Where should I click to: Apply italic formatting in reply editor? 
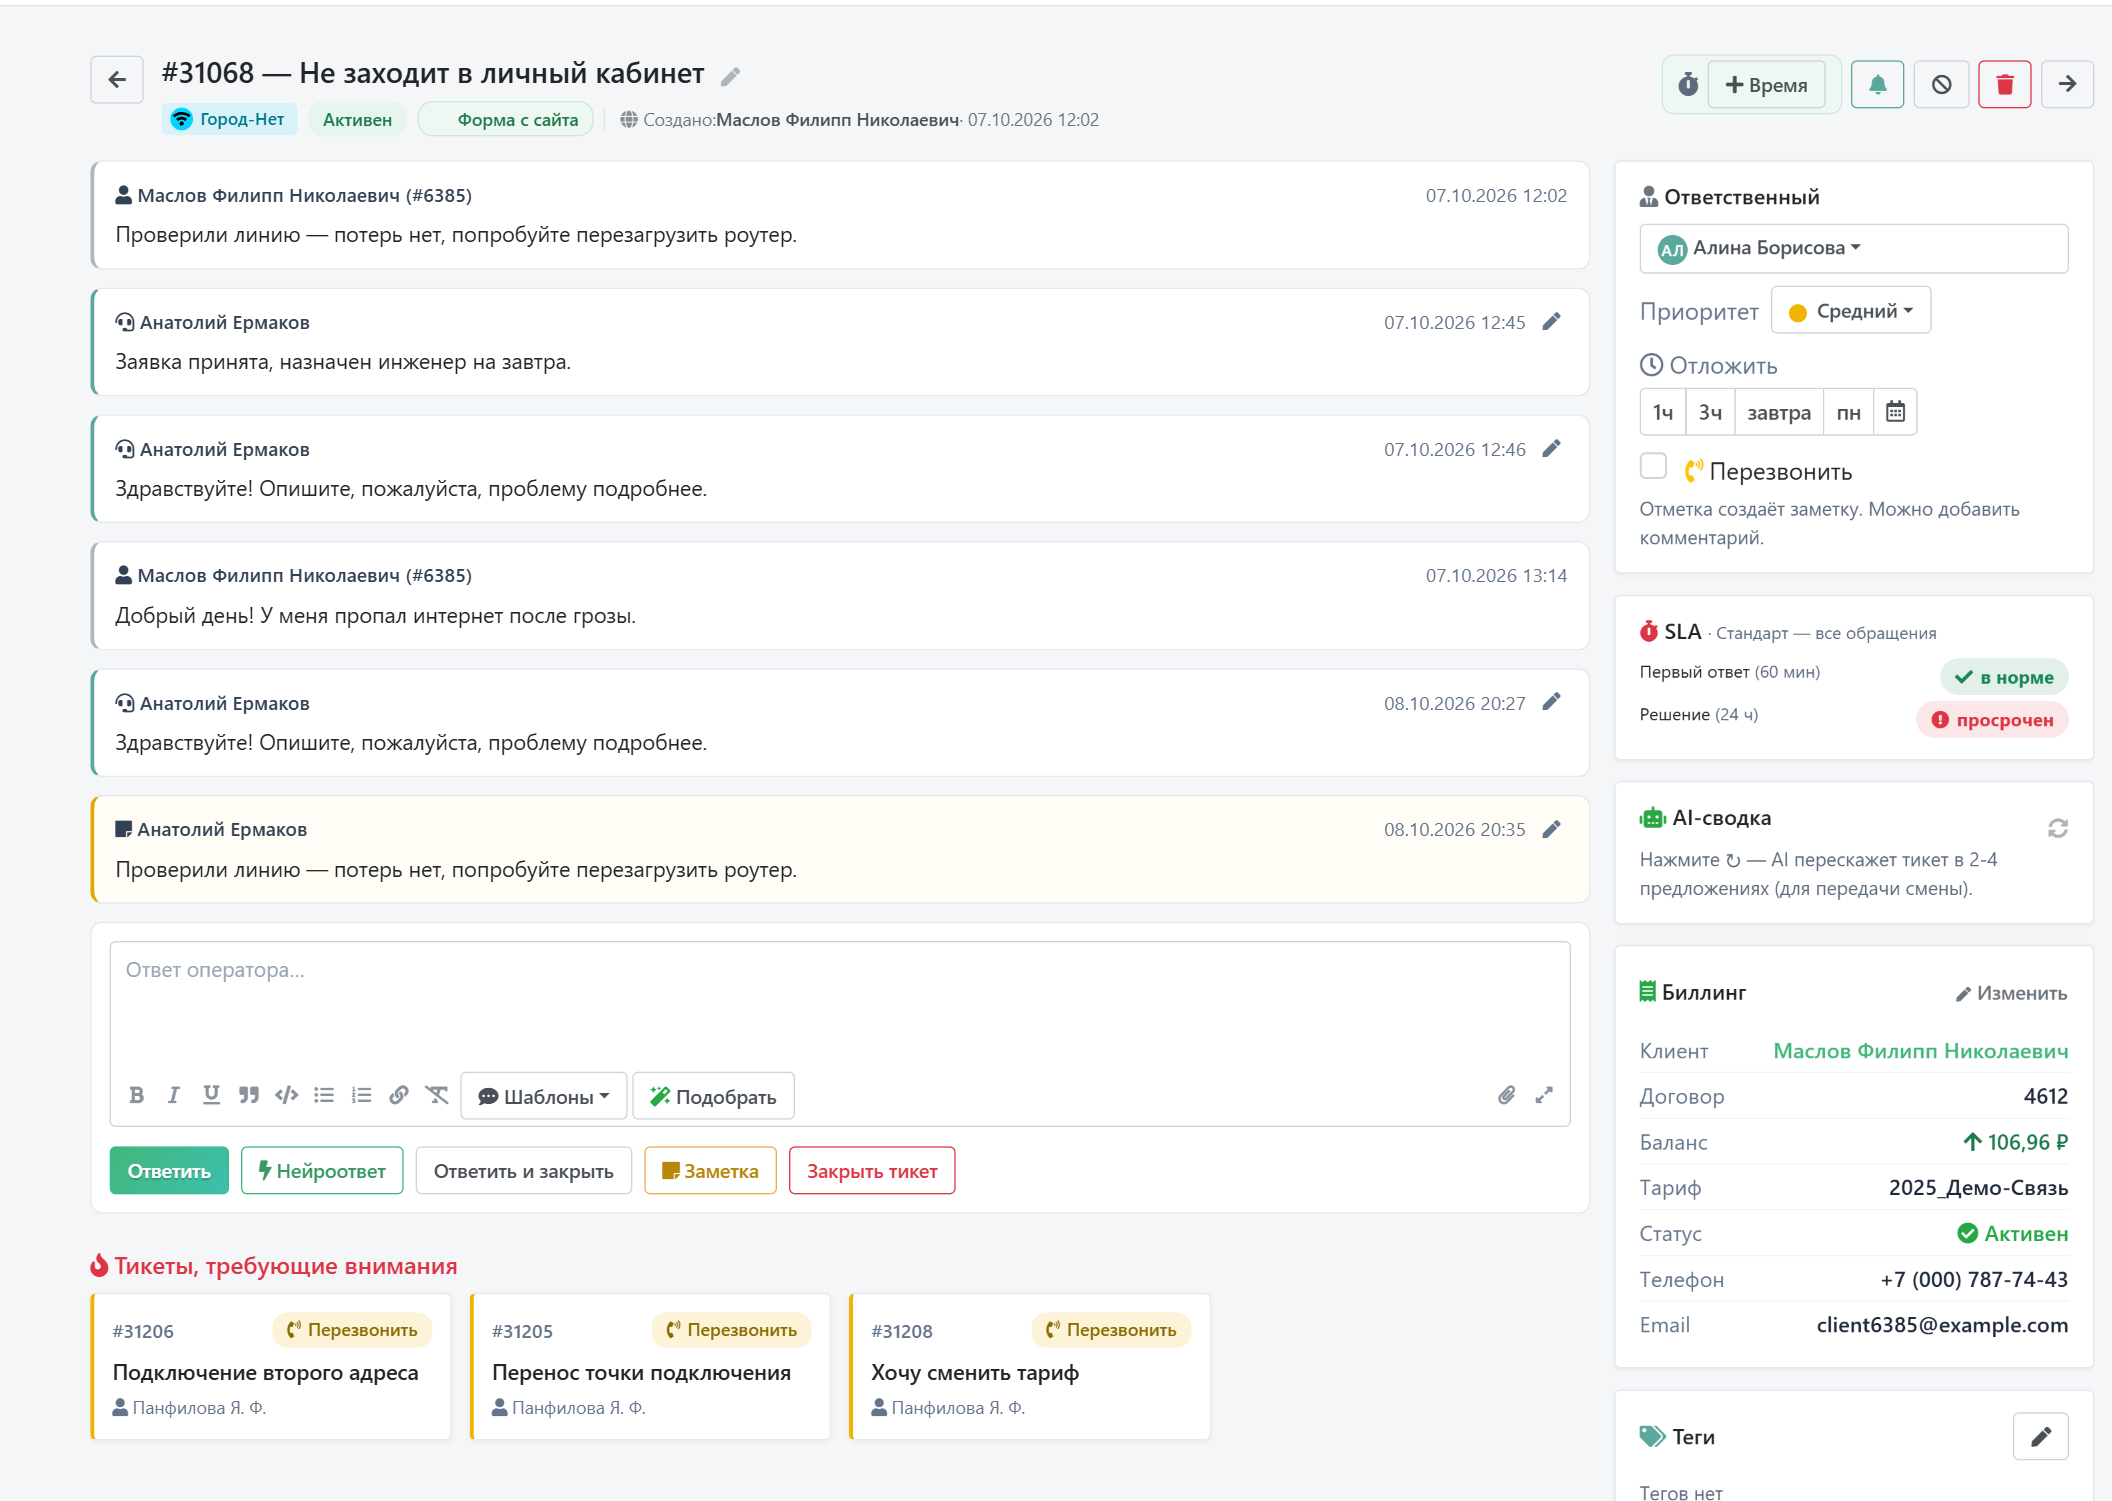click(x=174, y=1095)
